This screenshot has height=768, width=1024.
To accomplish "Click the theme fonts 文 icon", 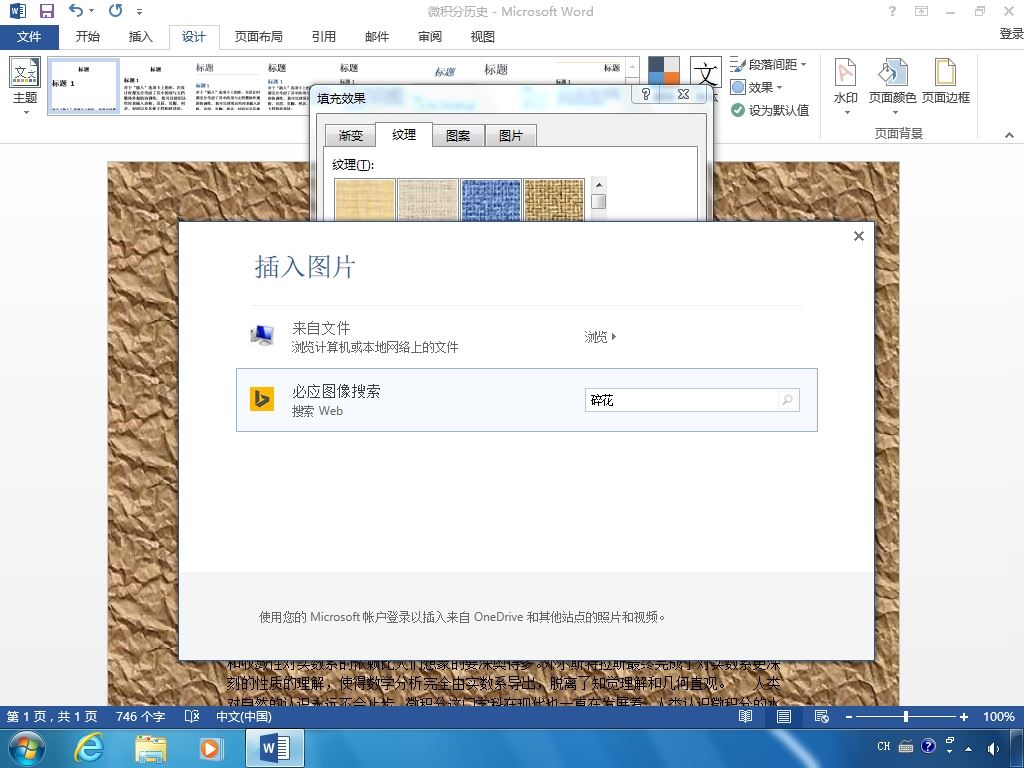I will 705,72.
